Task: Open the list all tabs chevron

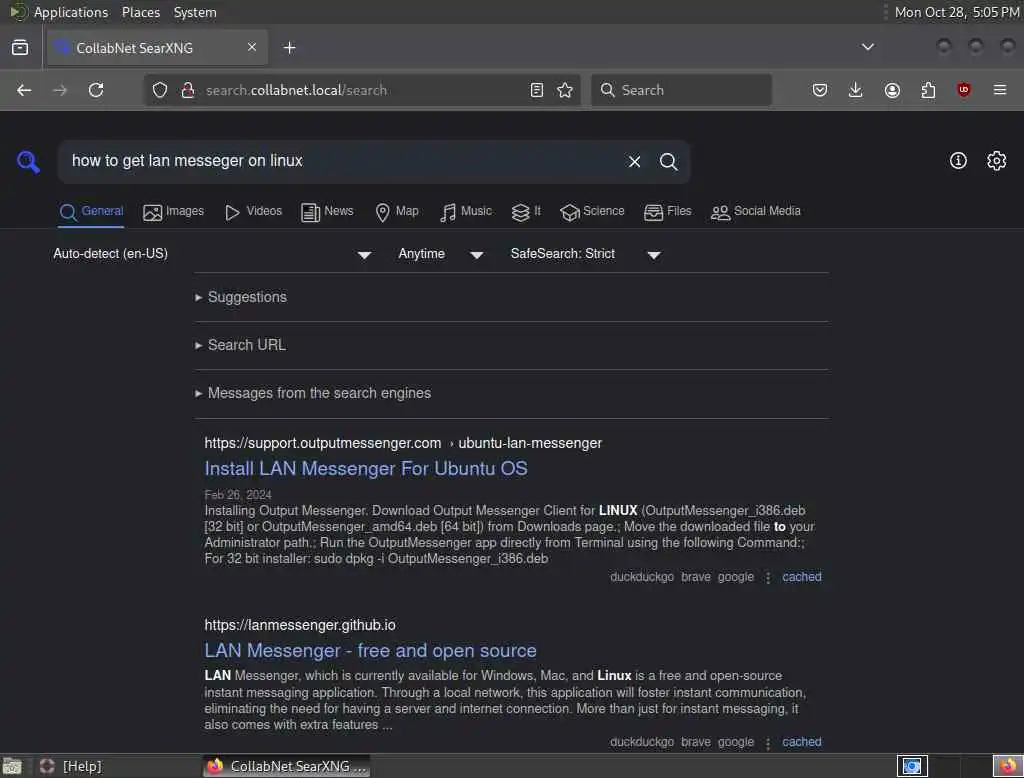Action: [x=868, y=47]
